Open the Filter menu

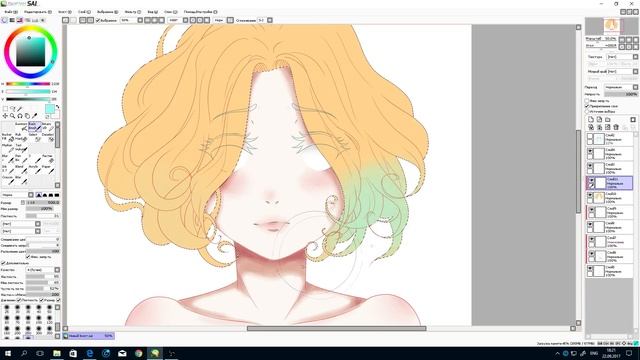tap(132, 12)
